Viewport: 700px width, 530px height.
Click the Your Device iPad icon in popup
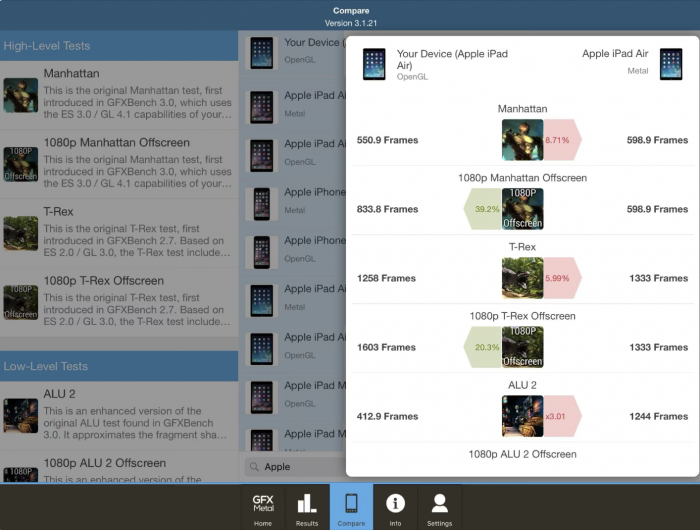pos(374,63)
